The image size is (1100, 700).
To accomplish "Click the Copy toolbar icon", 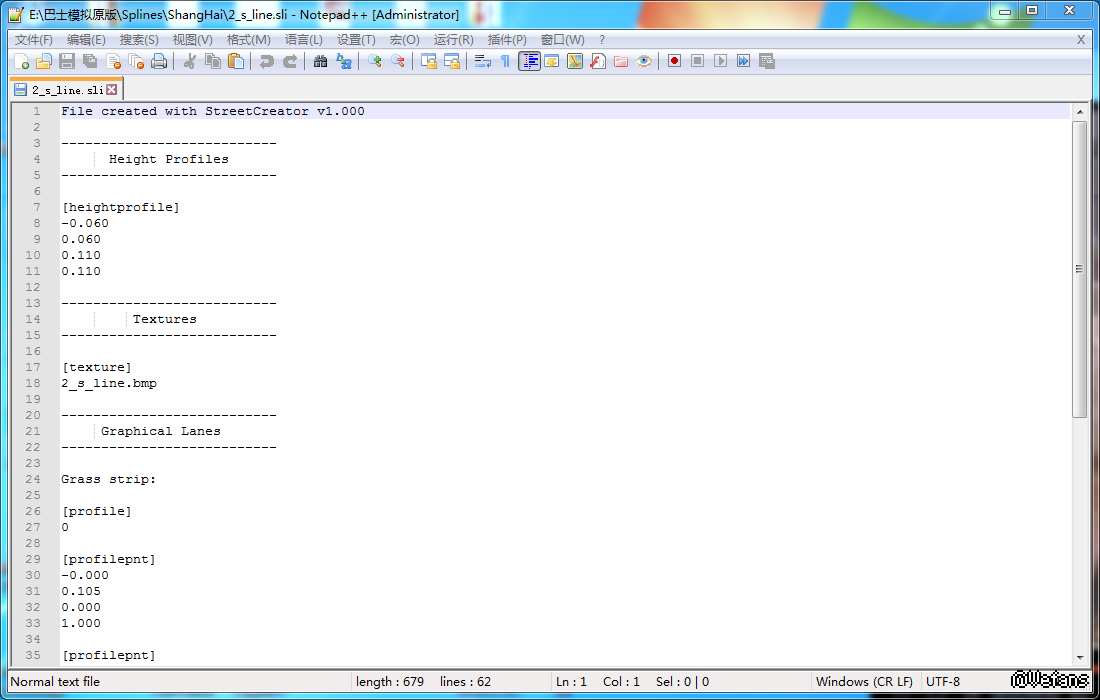I will [x=213, y=62].
